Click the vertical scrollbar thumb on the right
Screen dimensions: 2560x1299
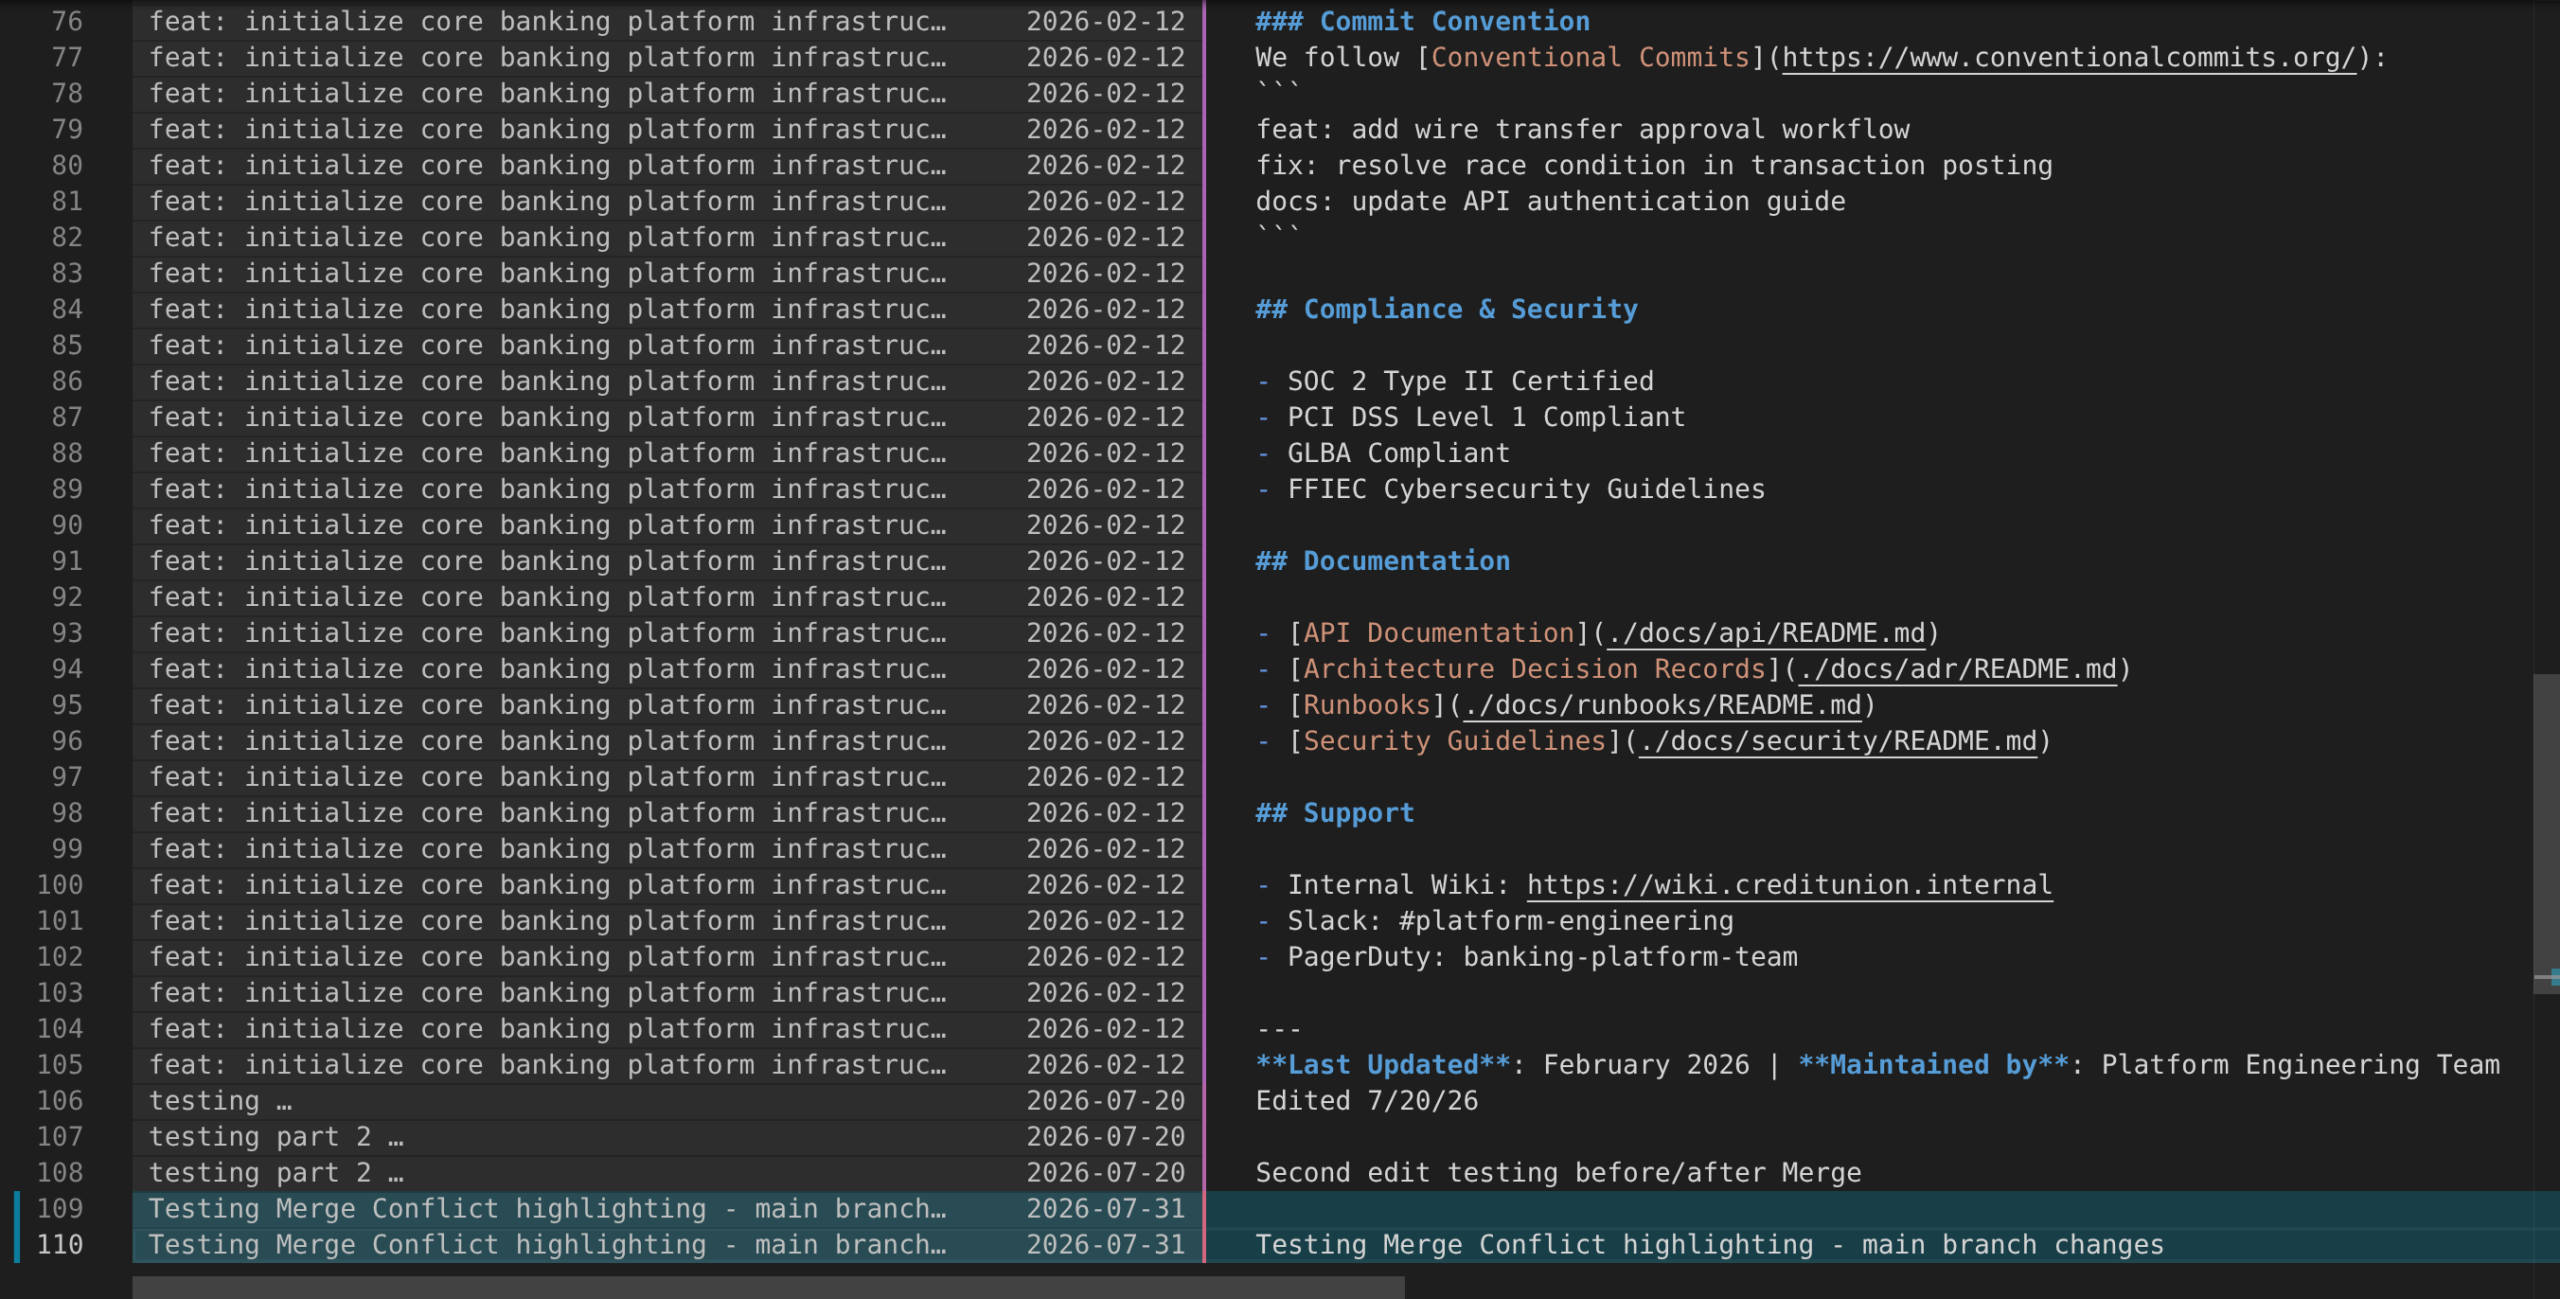(2546, 834)
